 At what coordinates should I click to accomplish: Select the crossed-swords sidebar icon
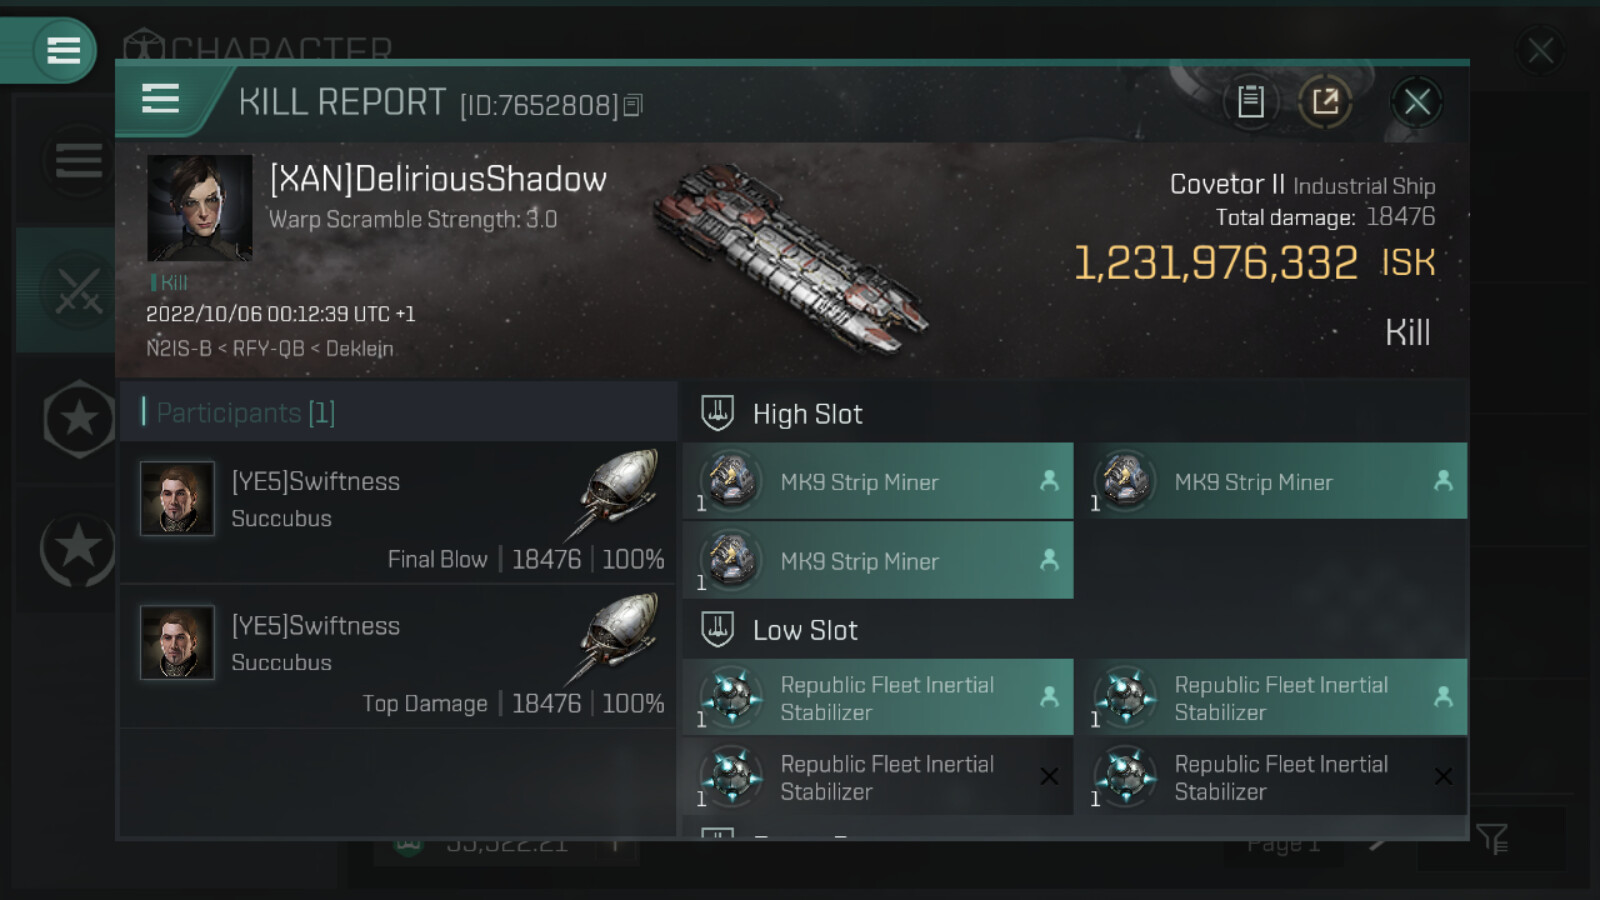[x=78, y=291]
